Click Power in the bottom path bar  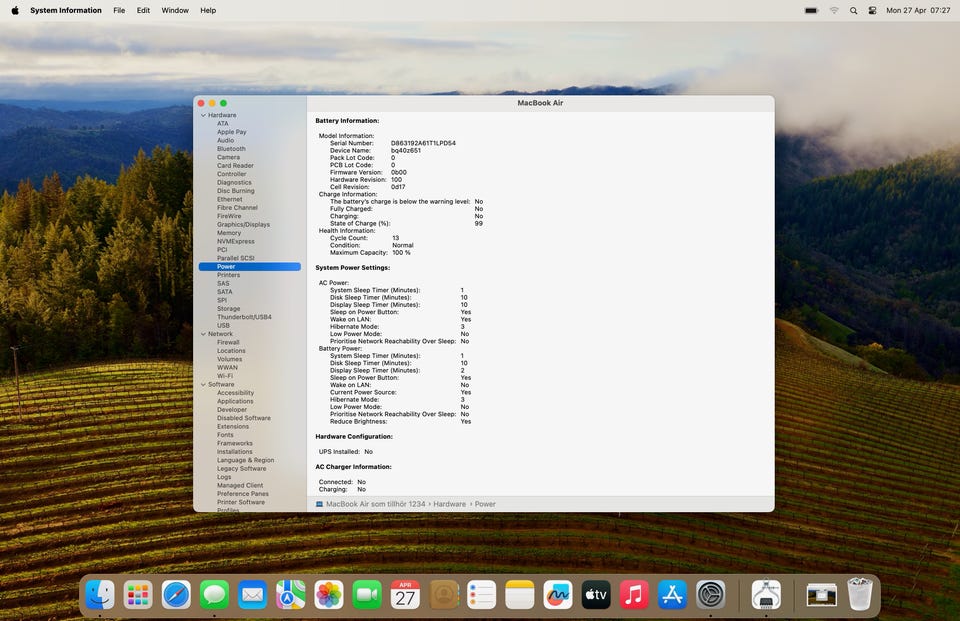pyautogui.click(x=485, y=504)
